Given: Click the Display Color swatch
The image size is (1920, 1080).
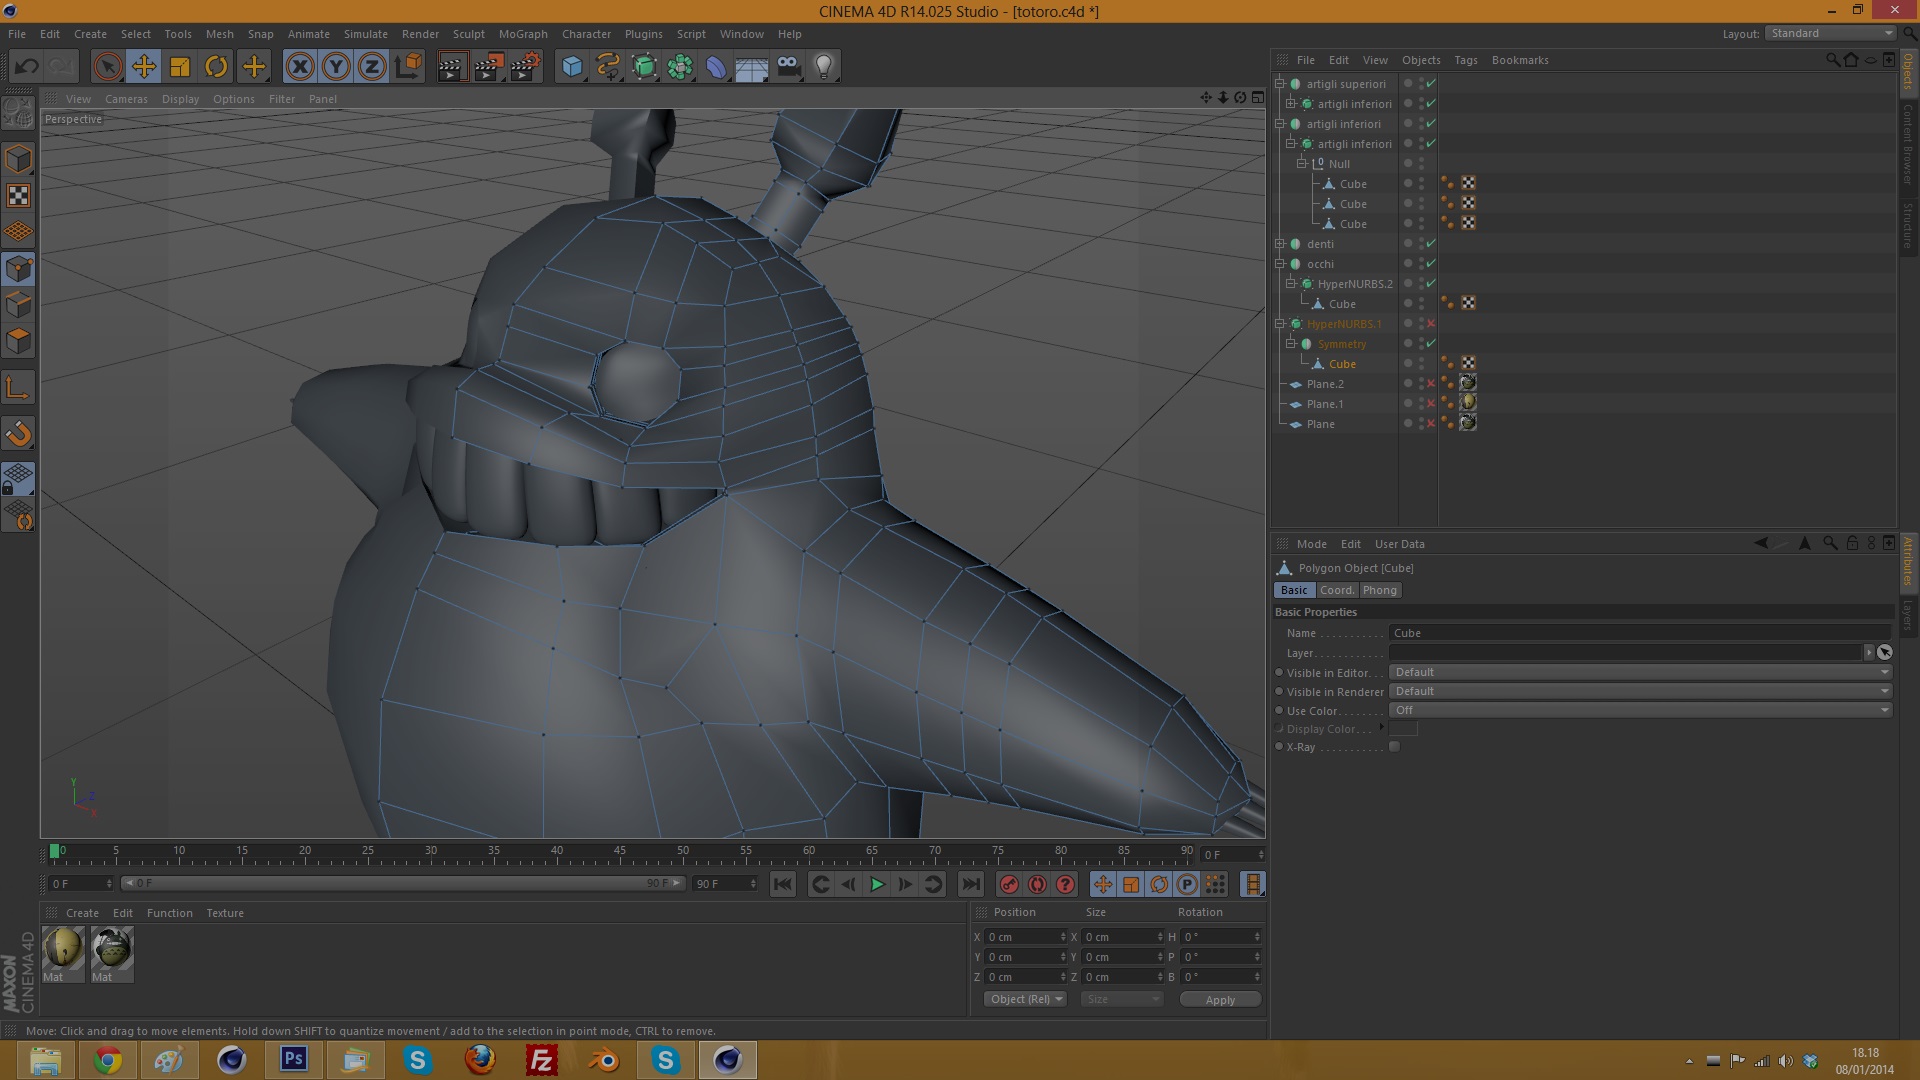Looking at the screenshot, I should tap(1403, 729).
